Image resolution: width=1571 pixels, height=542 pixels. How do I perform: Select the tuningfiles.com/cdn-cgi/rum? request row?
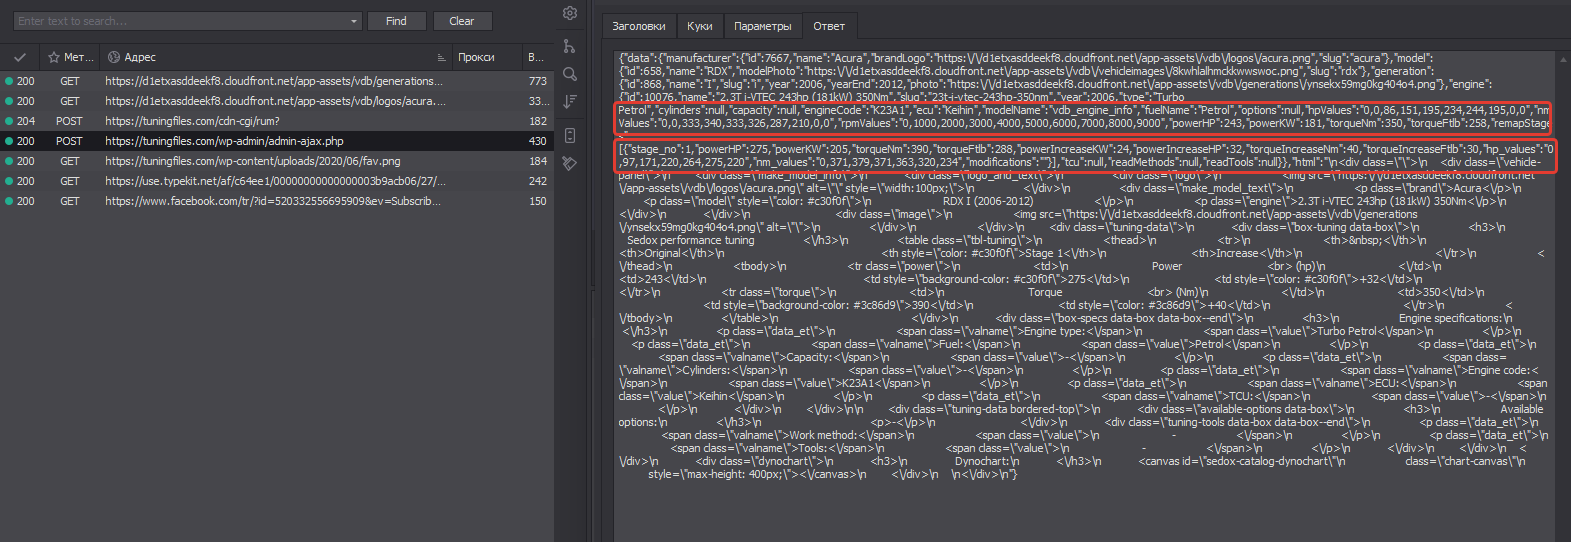pyautogui.click(x=277, y=121)
